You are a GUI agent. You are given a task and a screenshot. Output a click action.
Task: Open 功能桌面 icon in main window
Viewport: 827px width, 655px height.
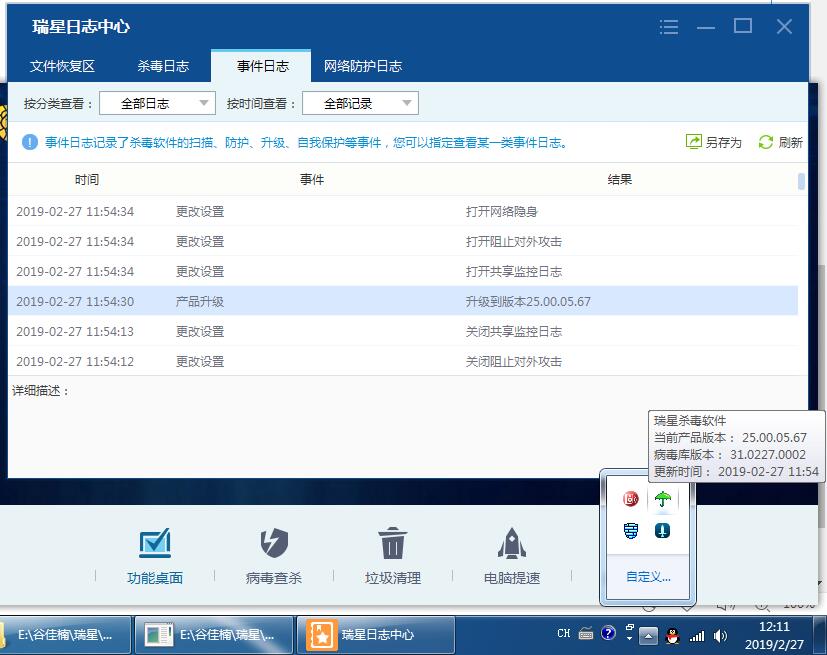tap(155, 543)
